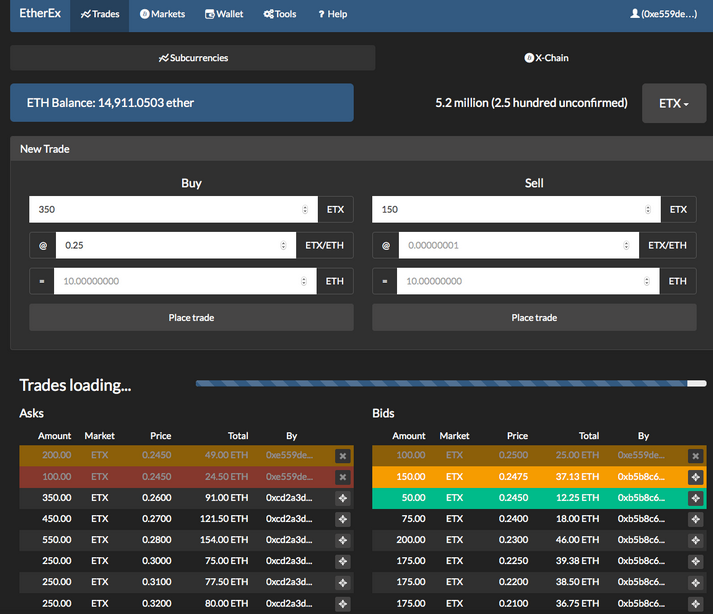The image size is (713, 614).
Task: Switch to the X-Chain tab
Action: coord(546,58)
